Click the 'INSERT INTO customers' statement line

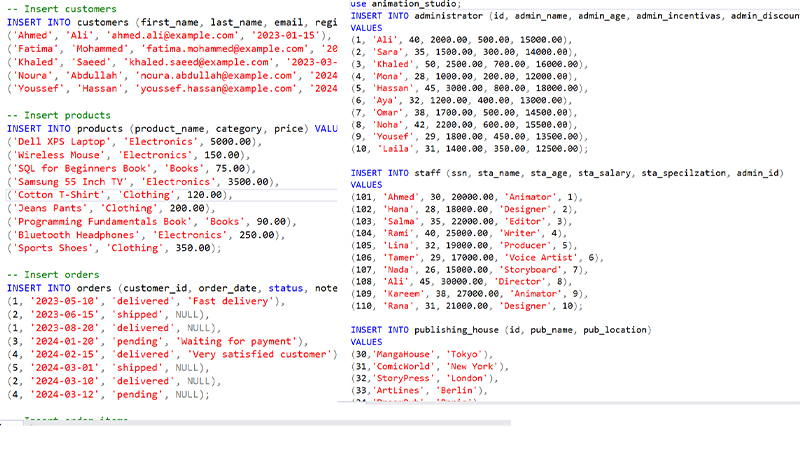172,22
